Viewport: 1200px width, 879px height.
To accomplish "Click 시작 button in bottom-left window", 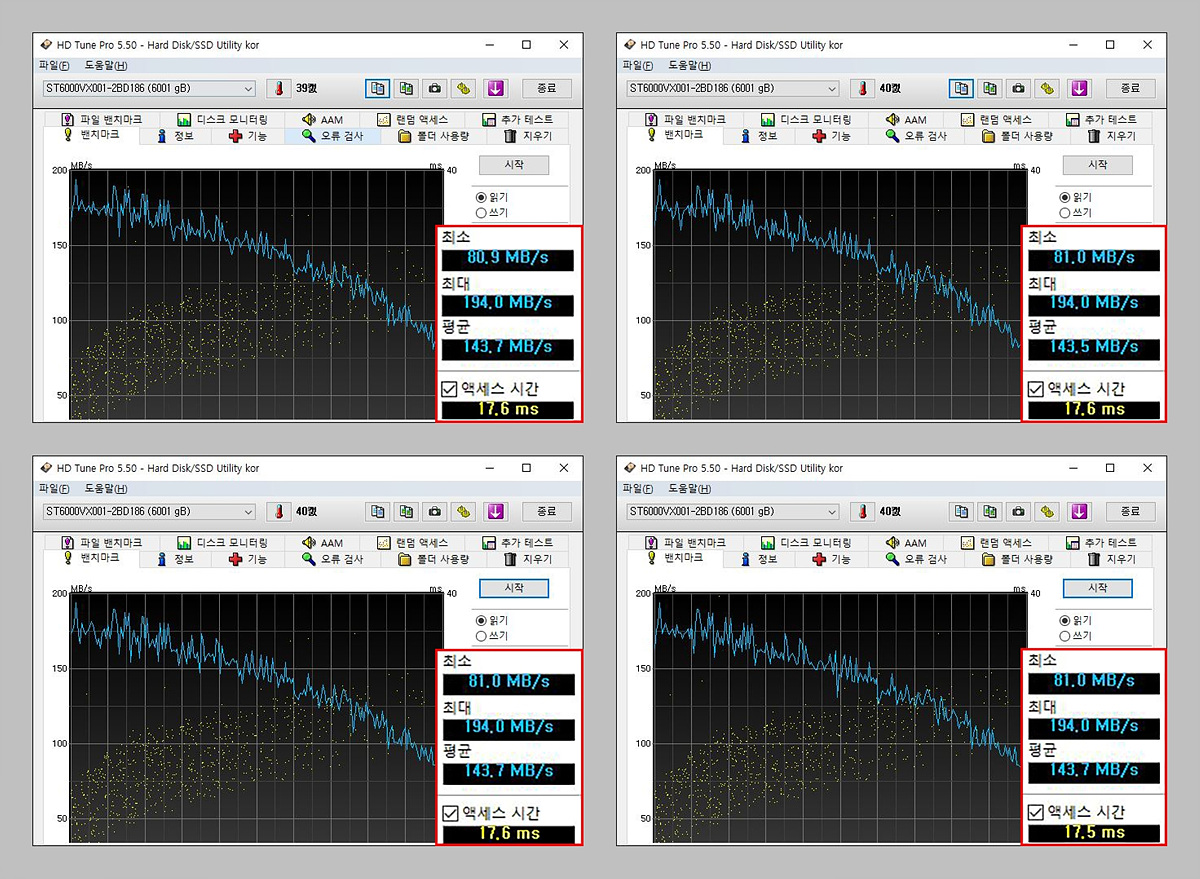I will 514,588.
